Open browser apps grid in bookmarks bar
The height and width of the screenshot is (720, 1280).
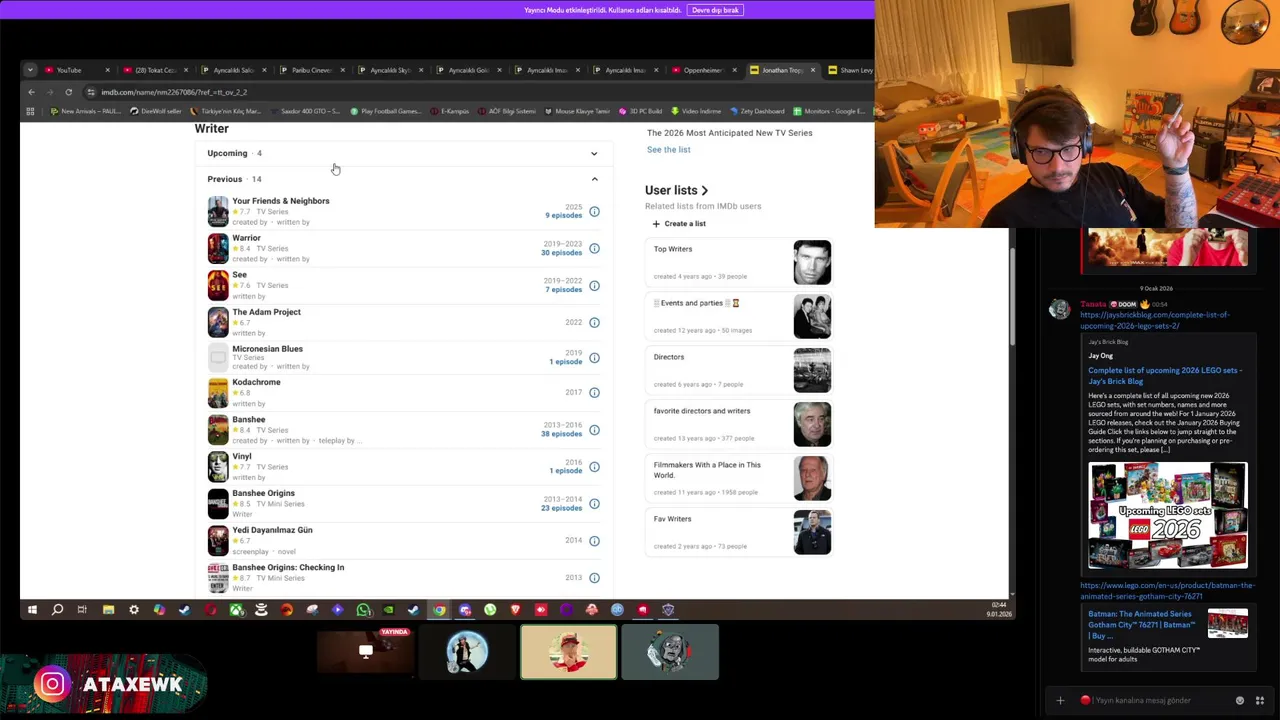[x=30, y=111]
